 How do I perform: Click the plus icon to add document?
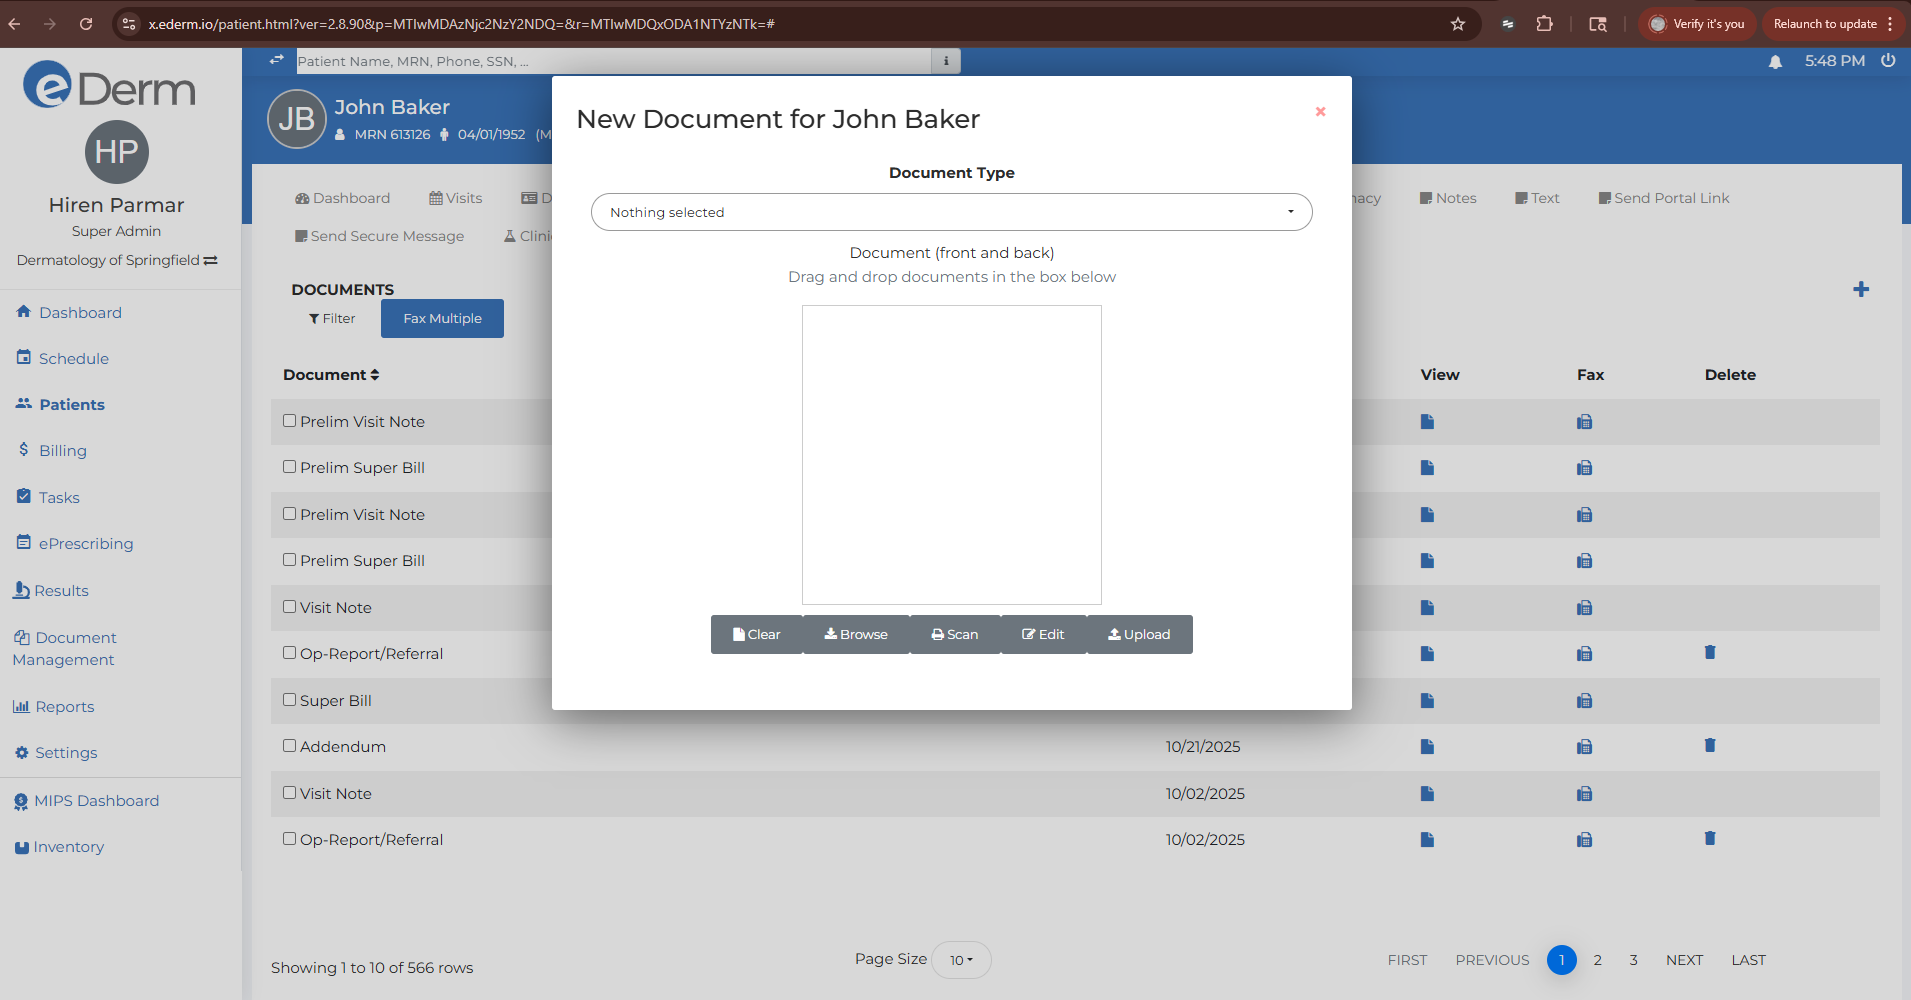point(1860,290)
